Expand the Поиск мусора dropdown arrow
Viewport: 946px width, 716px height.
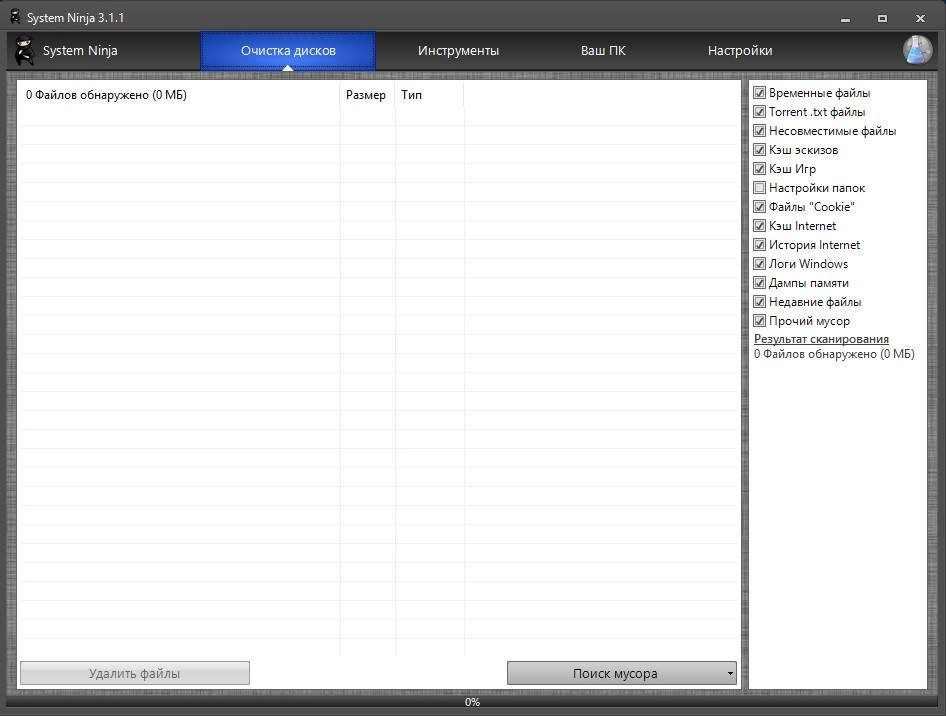tap(730, 673)
